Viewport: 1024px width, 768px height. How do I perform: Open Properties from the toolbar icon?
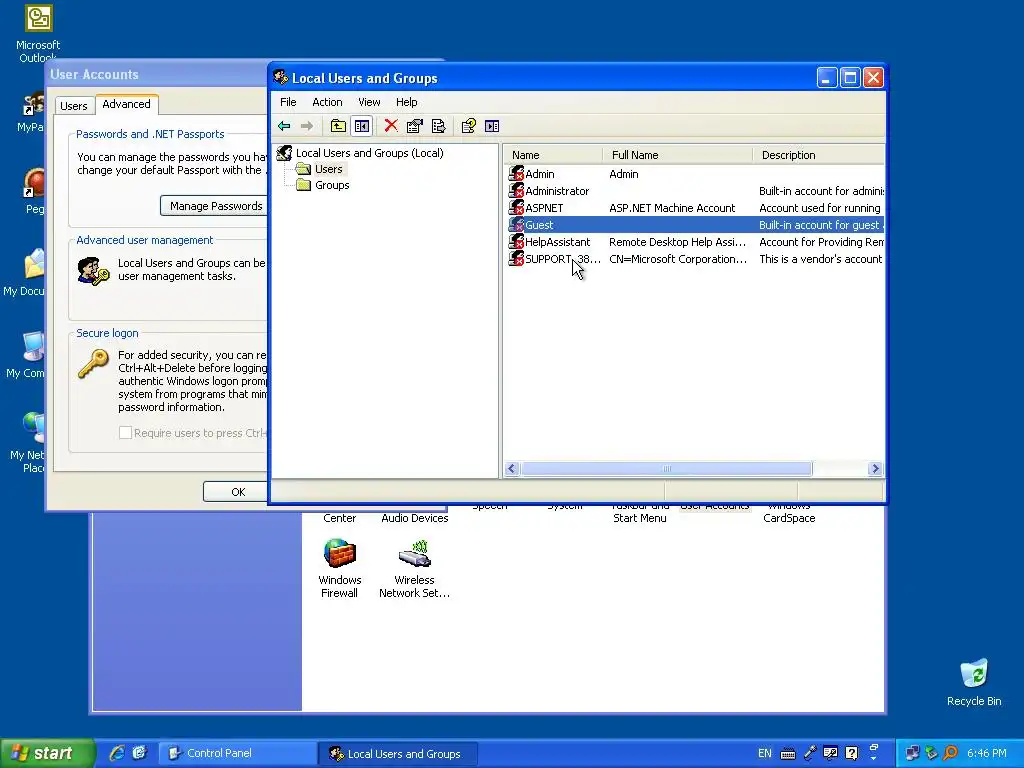415,126
